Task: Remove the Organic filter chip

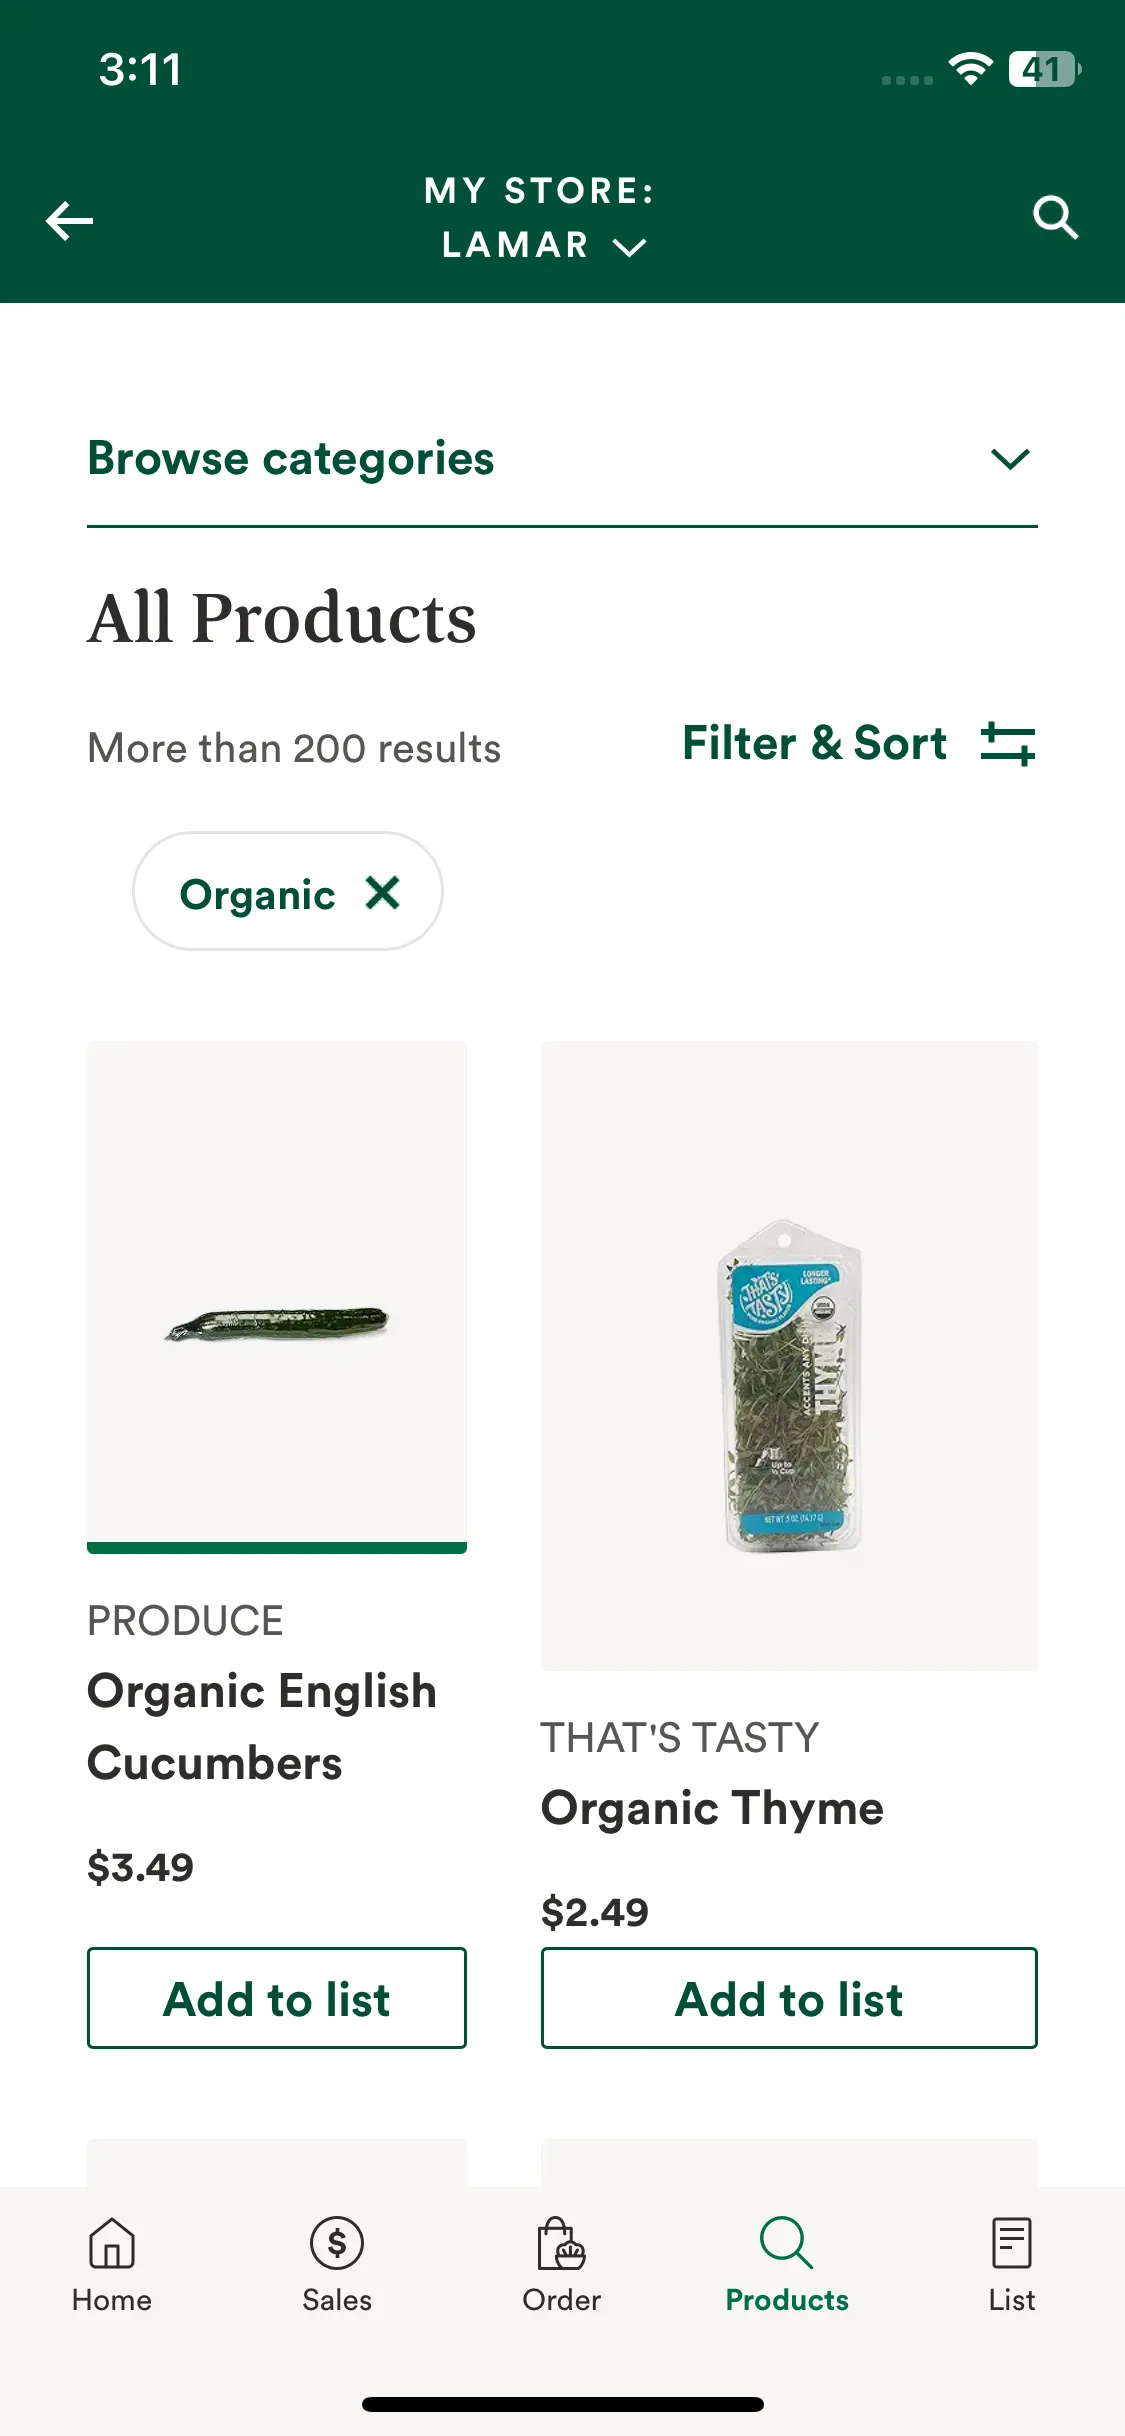Action: tap(383, 892)
